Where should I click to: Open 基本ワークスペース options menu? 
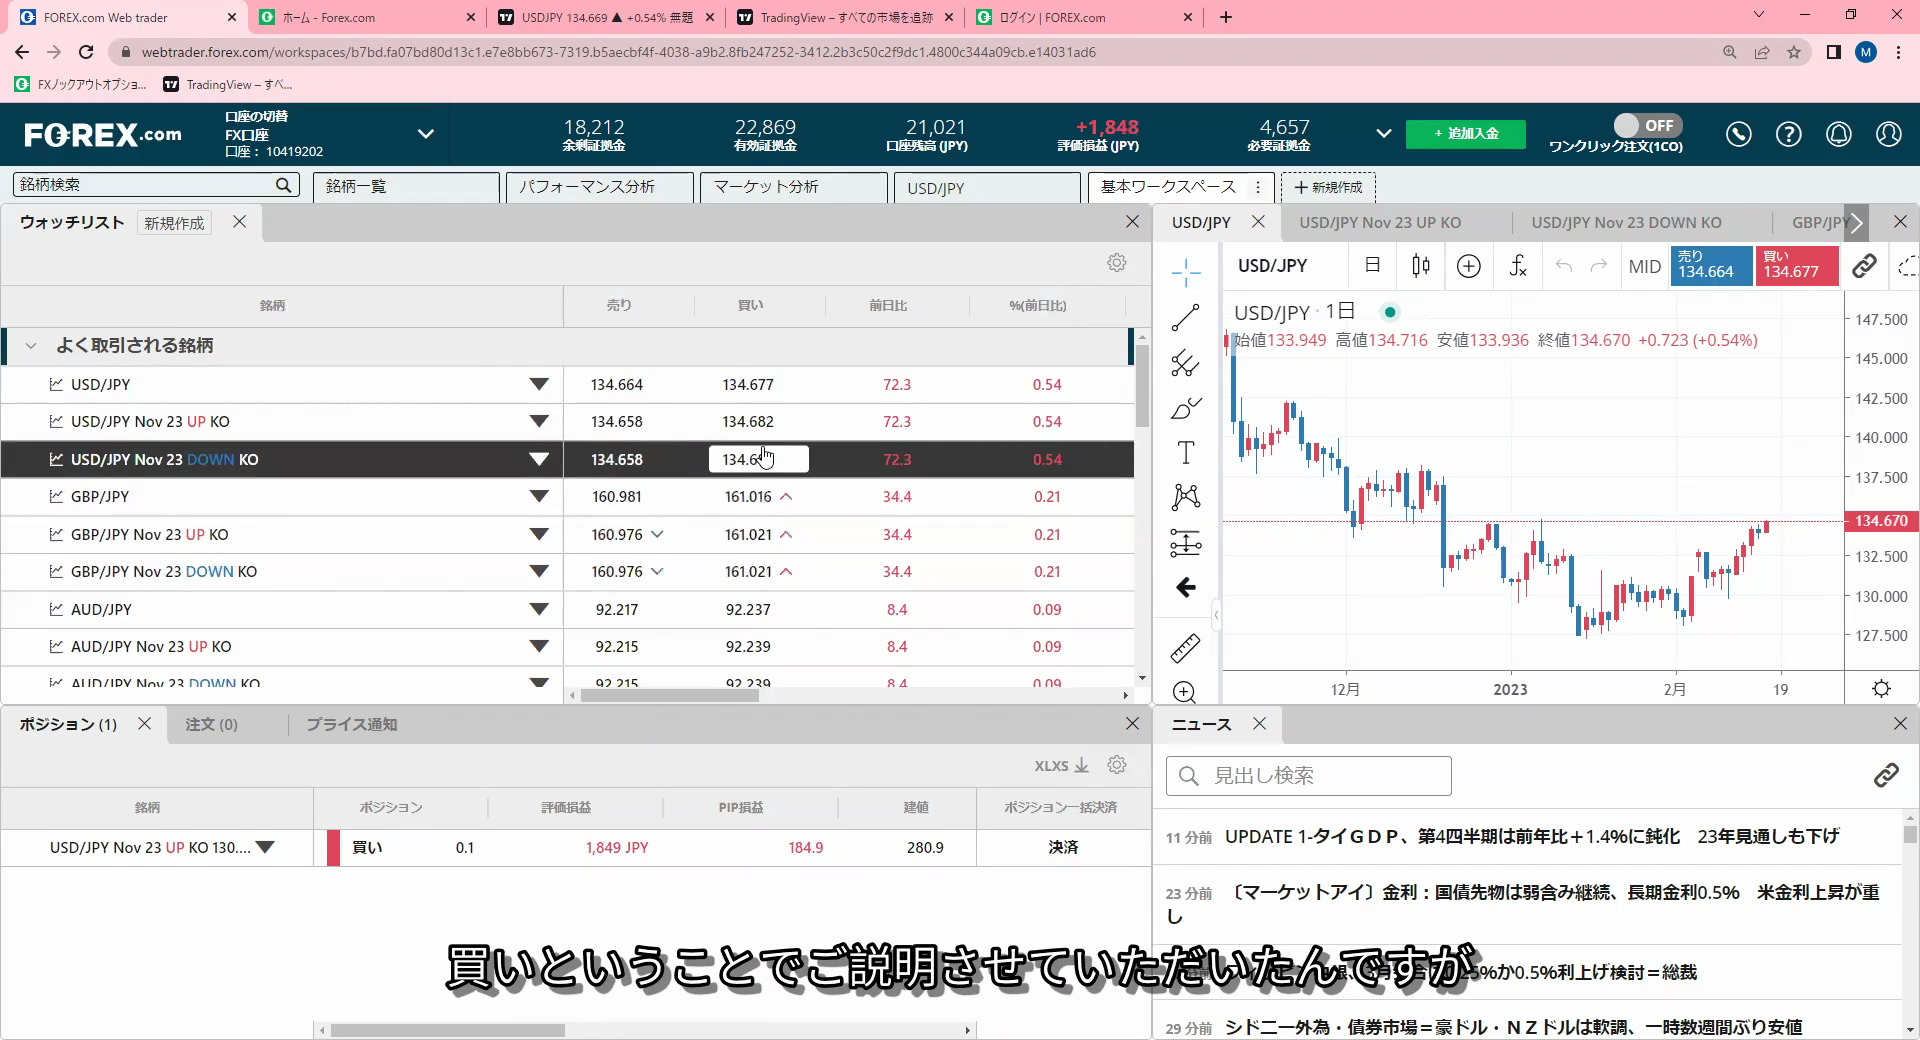[x=1258, y=187]
